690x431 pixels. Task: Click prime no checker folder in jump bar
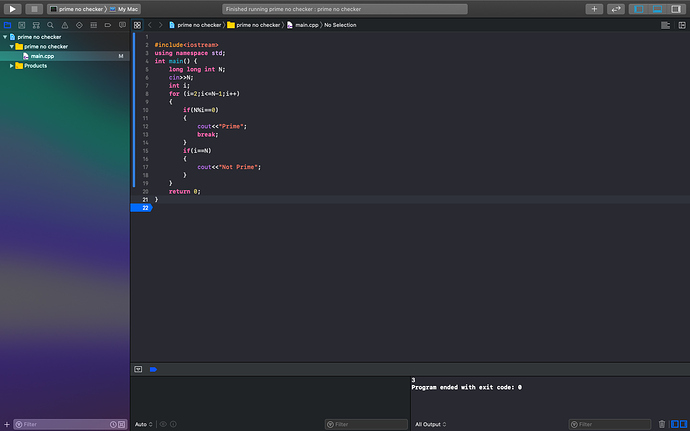click(x=253, y=25)
